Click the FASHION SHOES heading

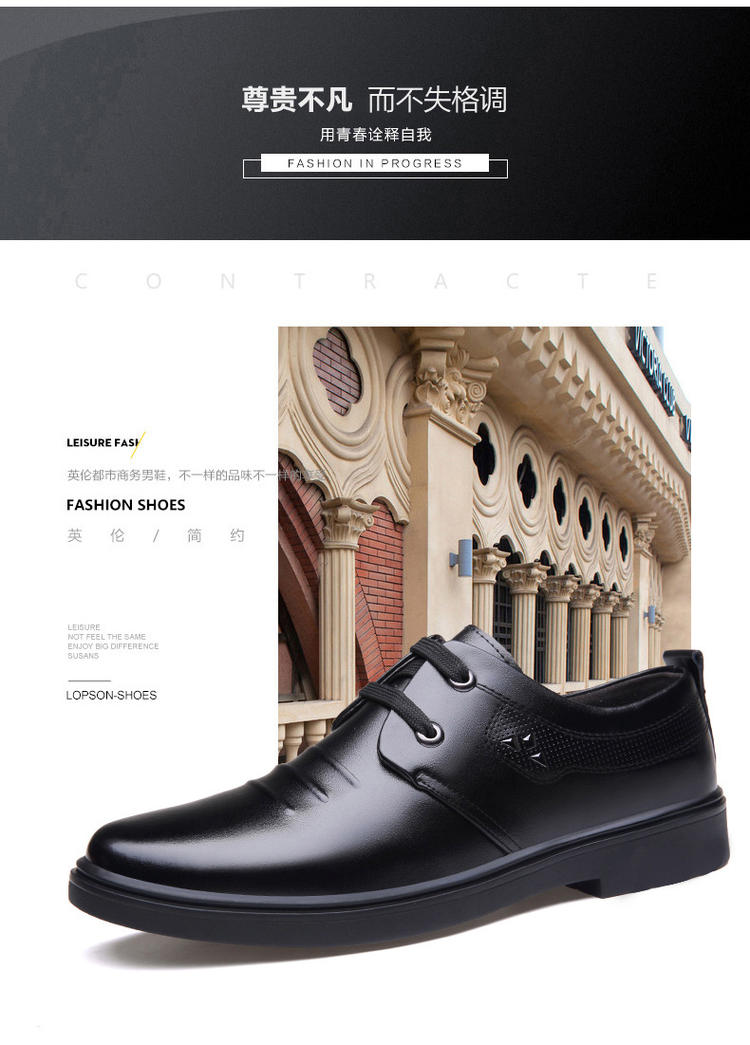[x=126, y=505]
